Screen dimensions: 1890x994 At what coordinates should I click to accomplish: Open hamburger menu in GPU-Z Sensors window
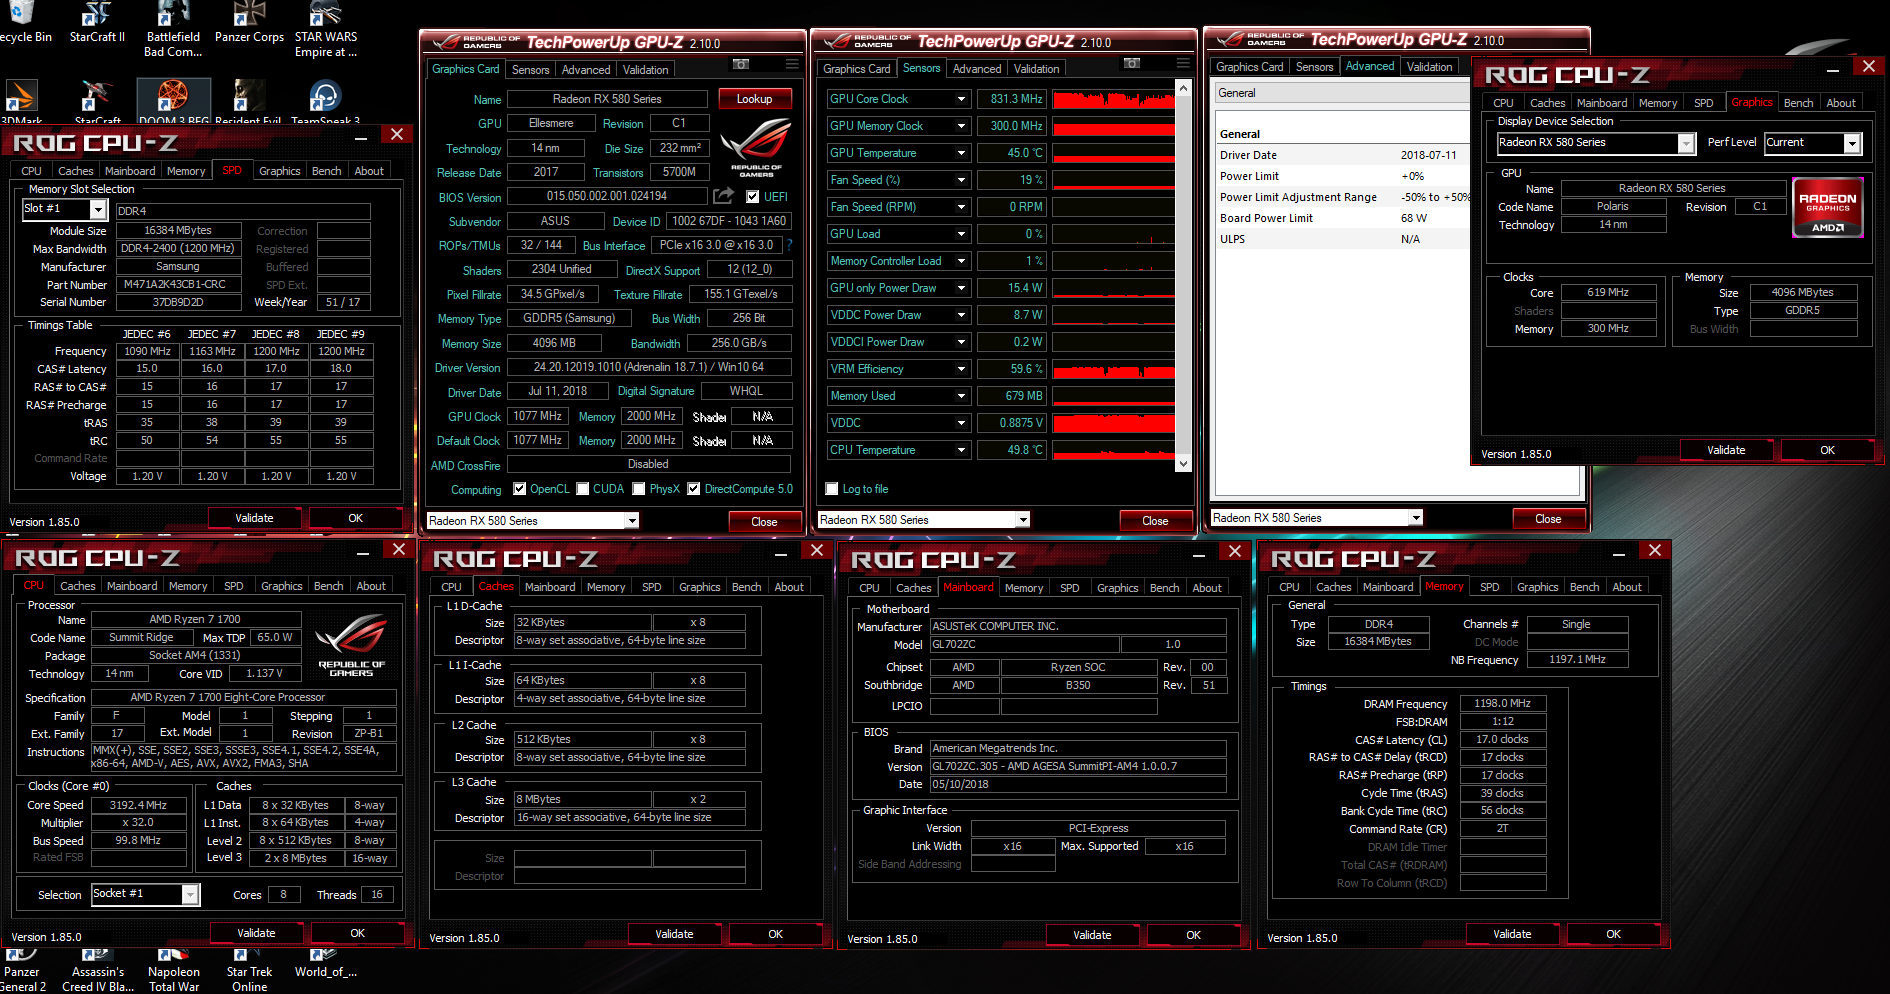tap(1183, 63)
